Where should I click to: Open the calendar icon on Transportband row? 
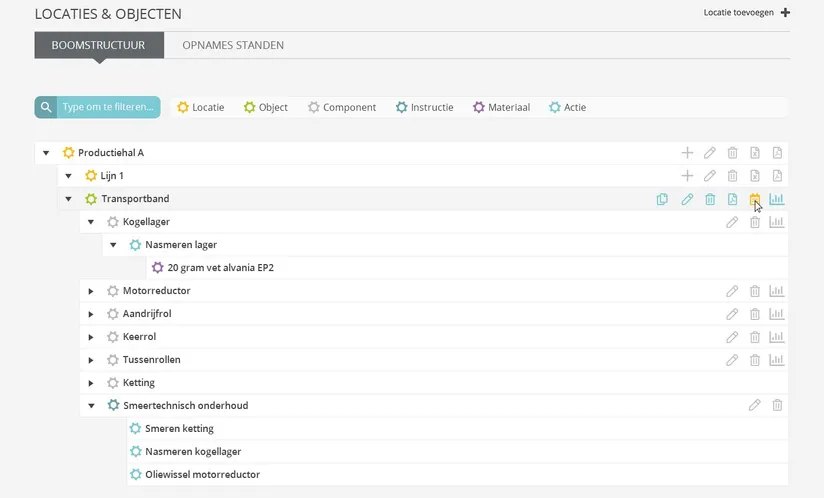click(x=755, y=199)
